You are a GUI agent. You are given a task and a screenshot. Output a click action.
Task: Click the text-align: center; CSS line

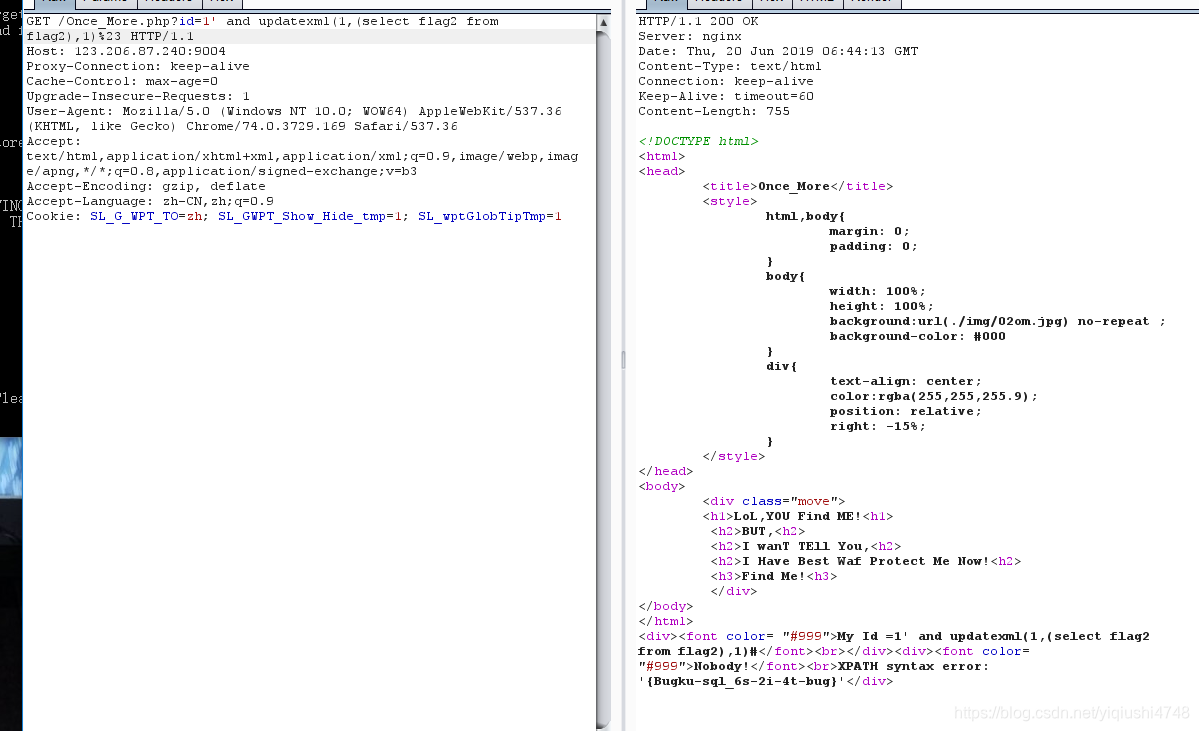pyautogui.click(x=905, y=381)
